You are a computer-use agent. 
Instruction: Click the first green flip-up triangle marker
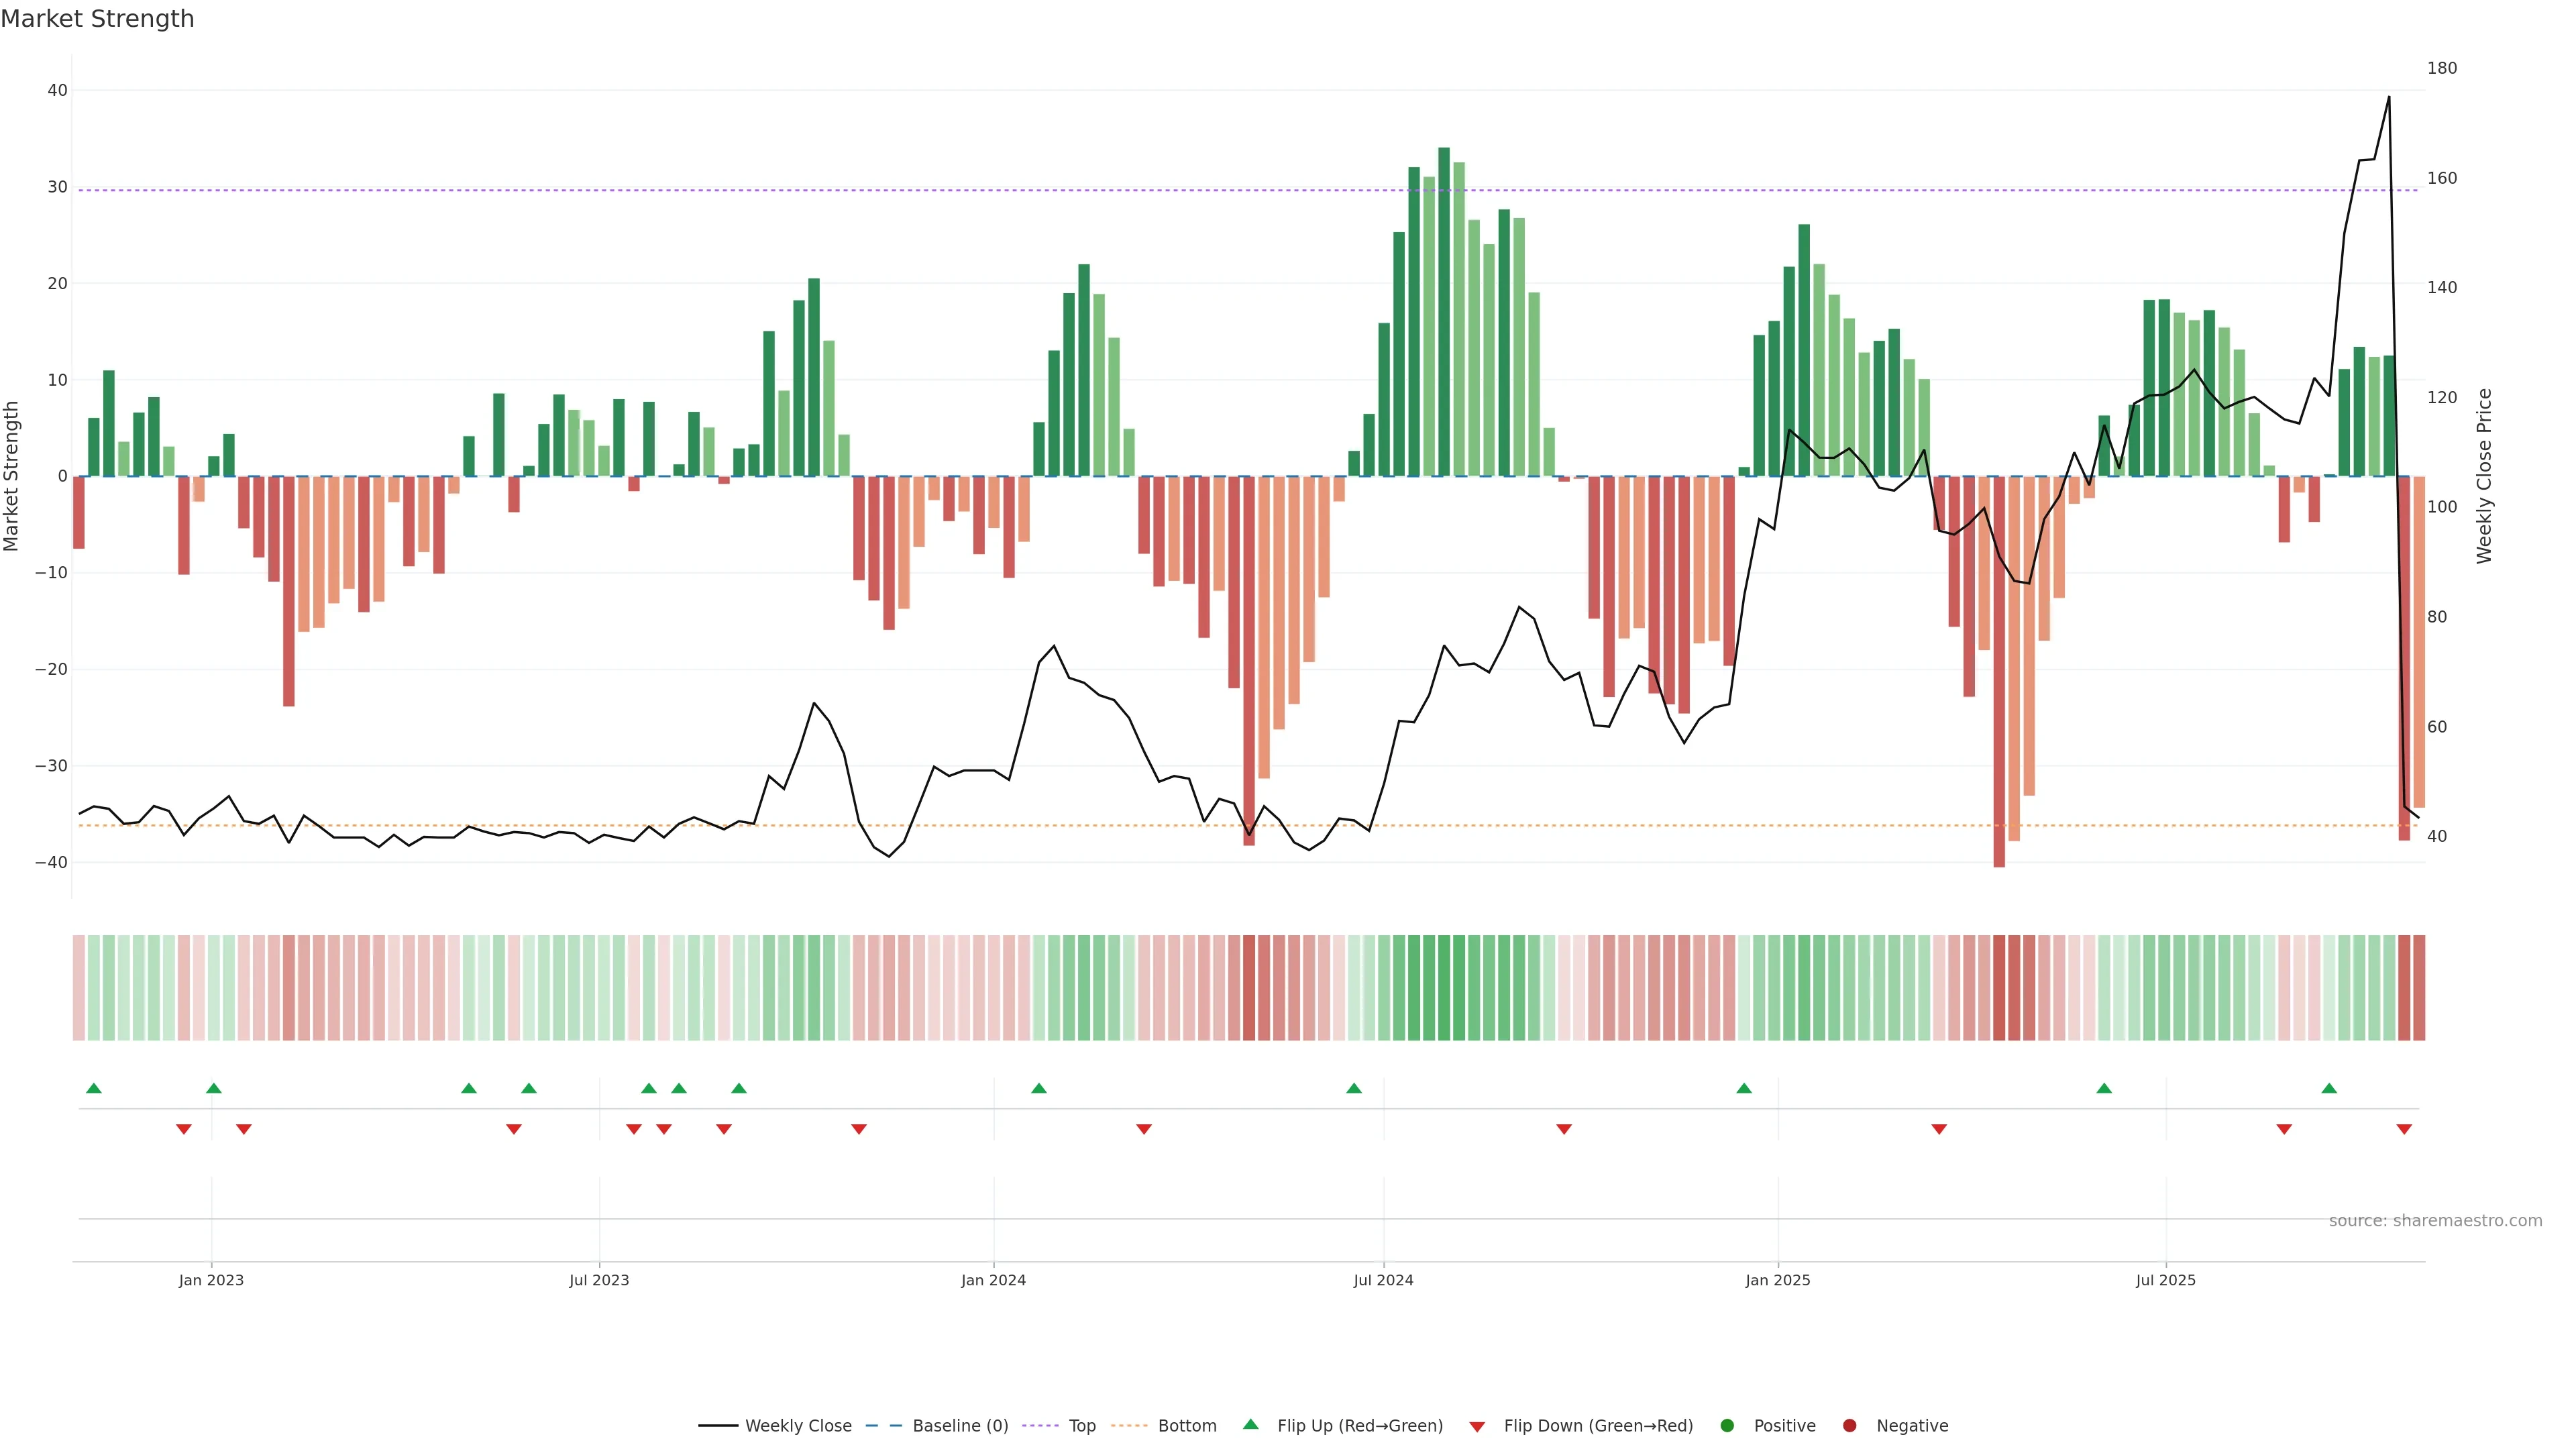click(94, 1088)
